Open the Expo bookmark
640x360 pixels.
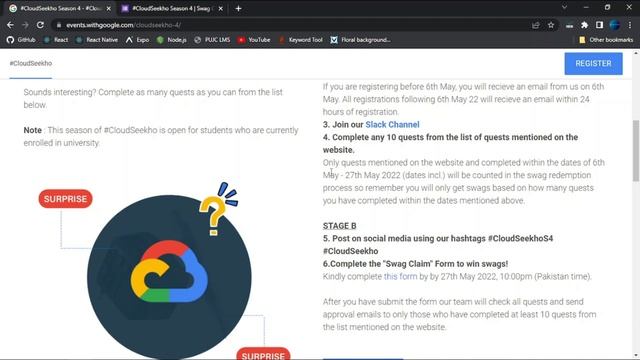(137, 40)
